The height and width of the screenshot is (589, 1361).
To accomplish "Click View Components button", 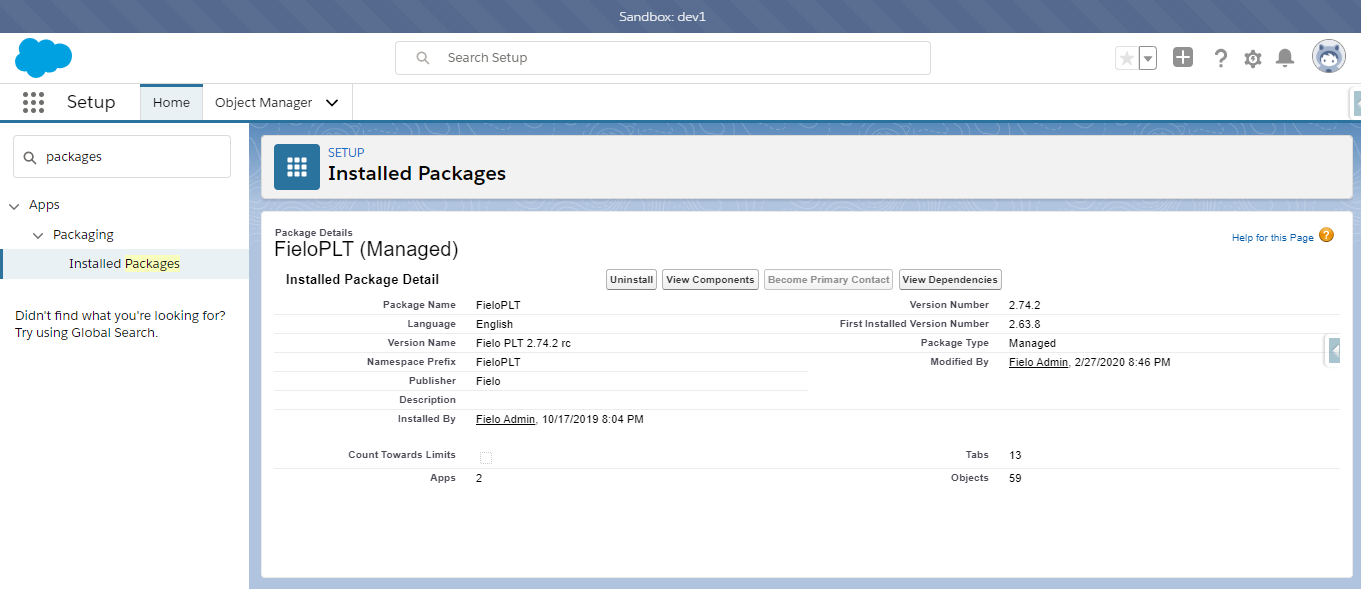I will pyautogui.click(x=710, y=280).
